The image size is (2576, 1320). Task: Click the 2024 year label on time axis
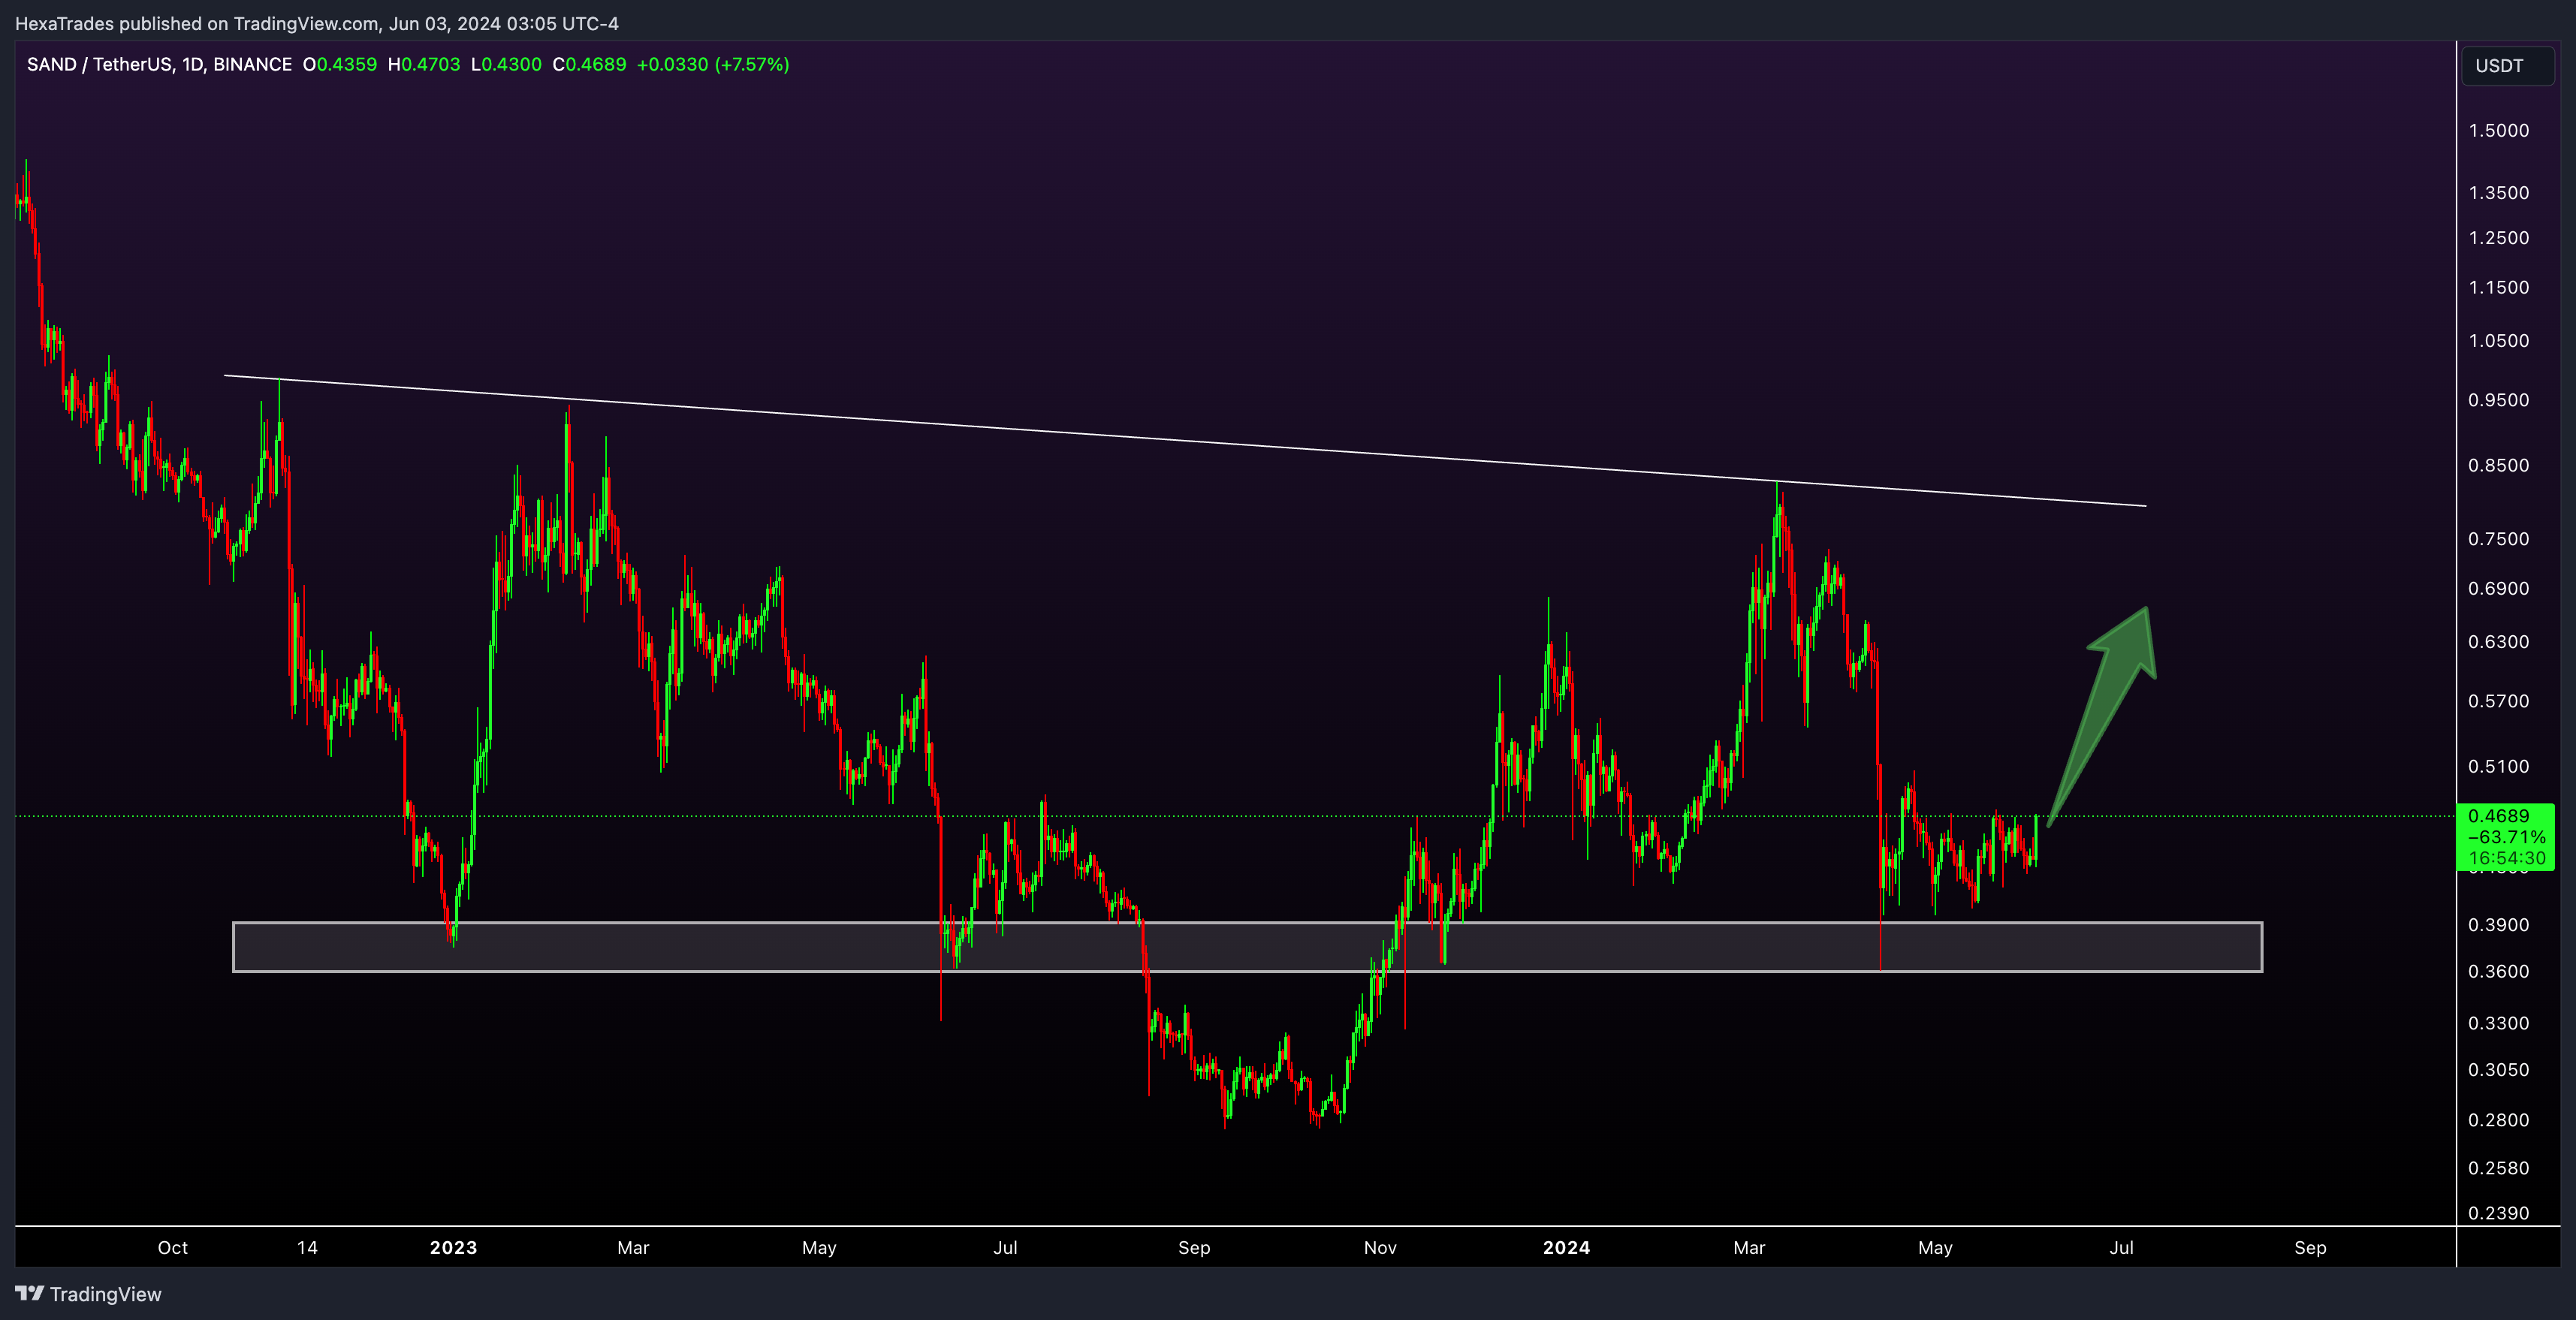[x=1566, y=1248]
